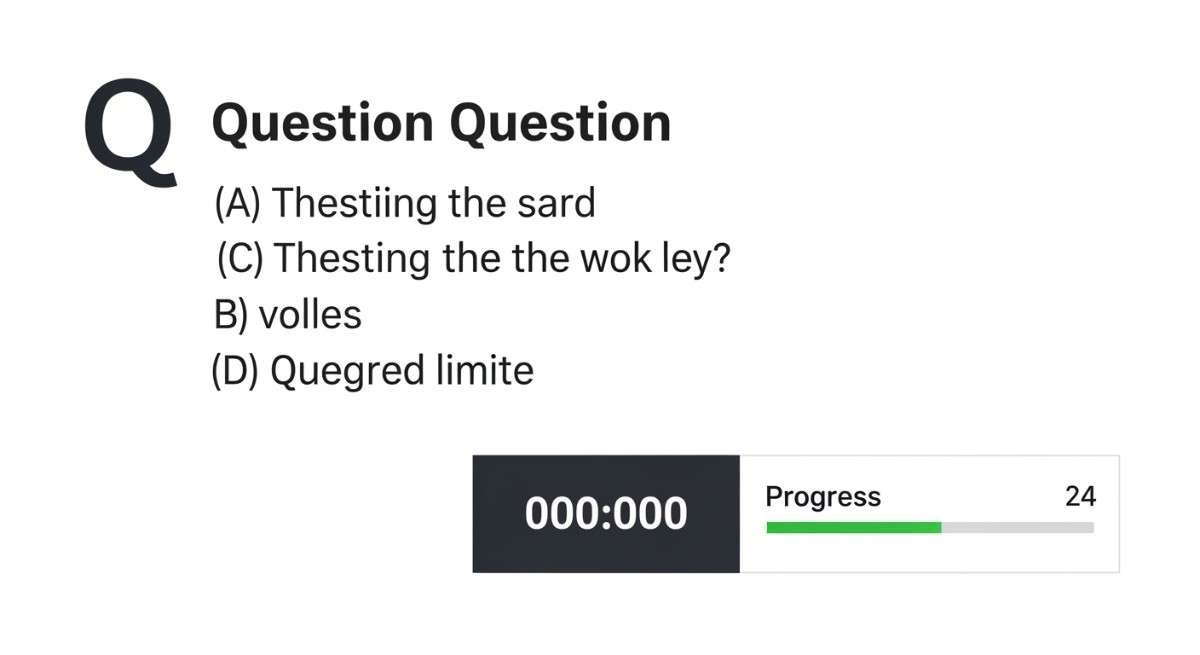Click the second word "Question" in the heading

(560, 124)
